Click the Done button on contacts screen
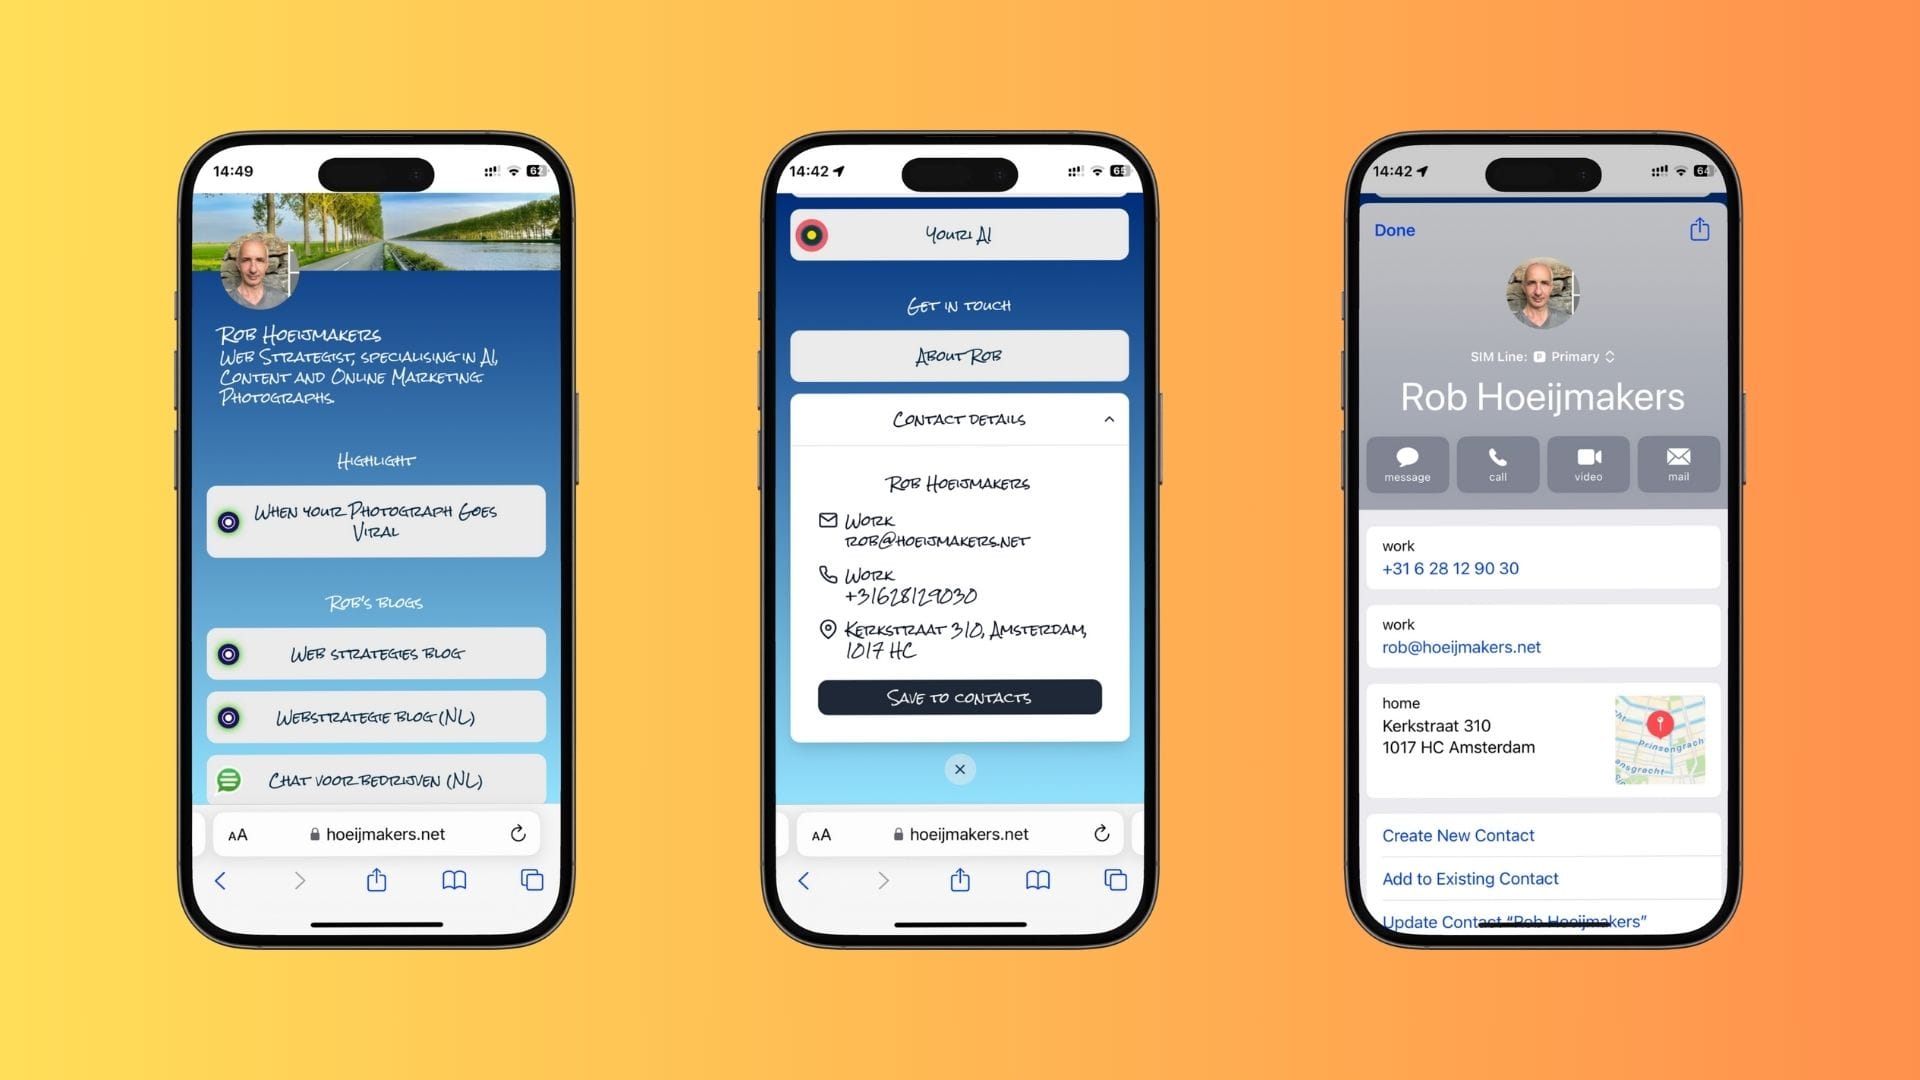 pos(1395,229)
